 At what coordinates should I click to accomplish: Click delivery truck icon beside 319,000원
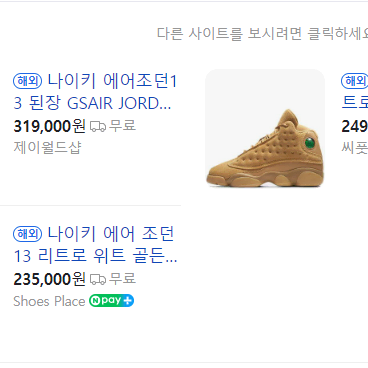(98, 127)
